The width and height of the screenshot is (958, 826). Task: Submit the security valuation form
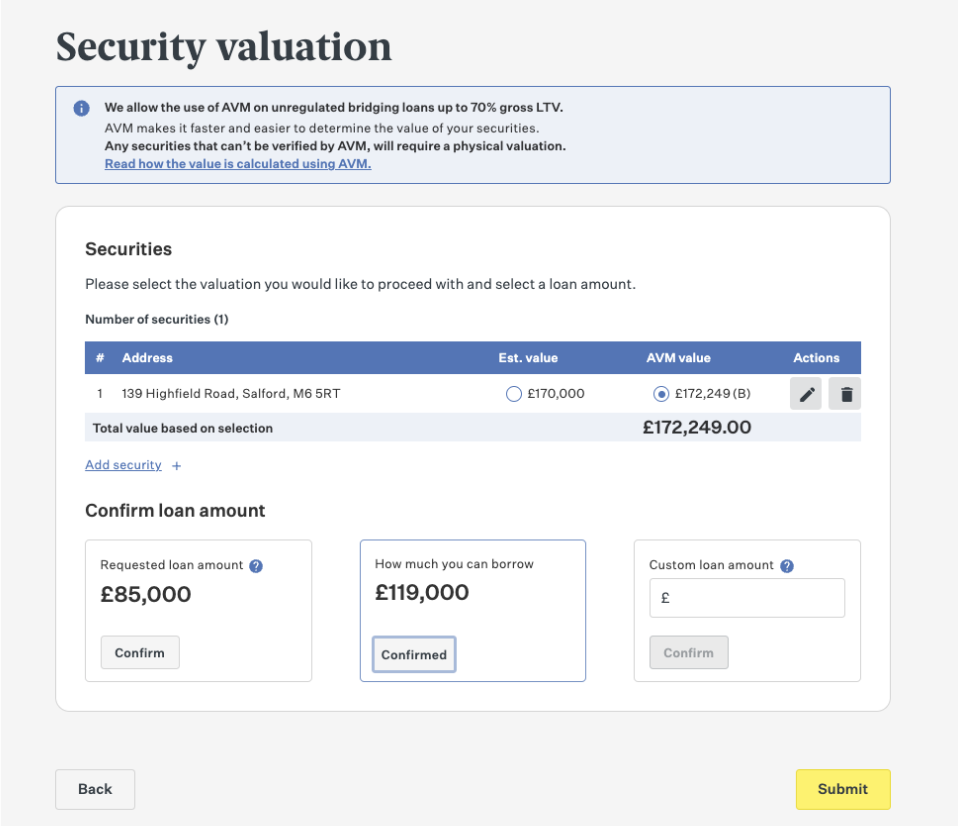(843, 789)
